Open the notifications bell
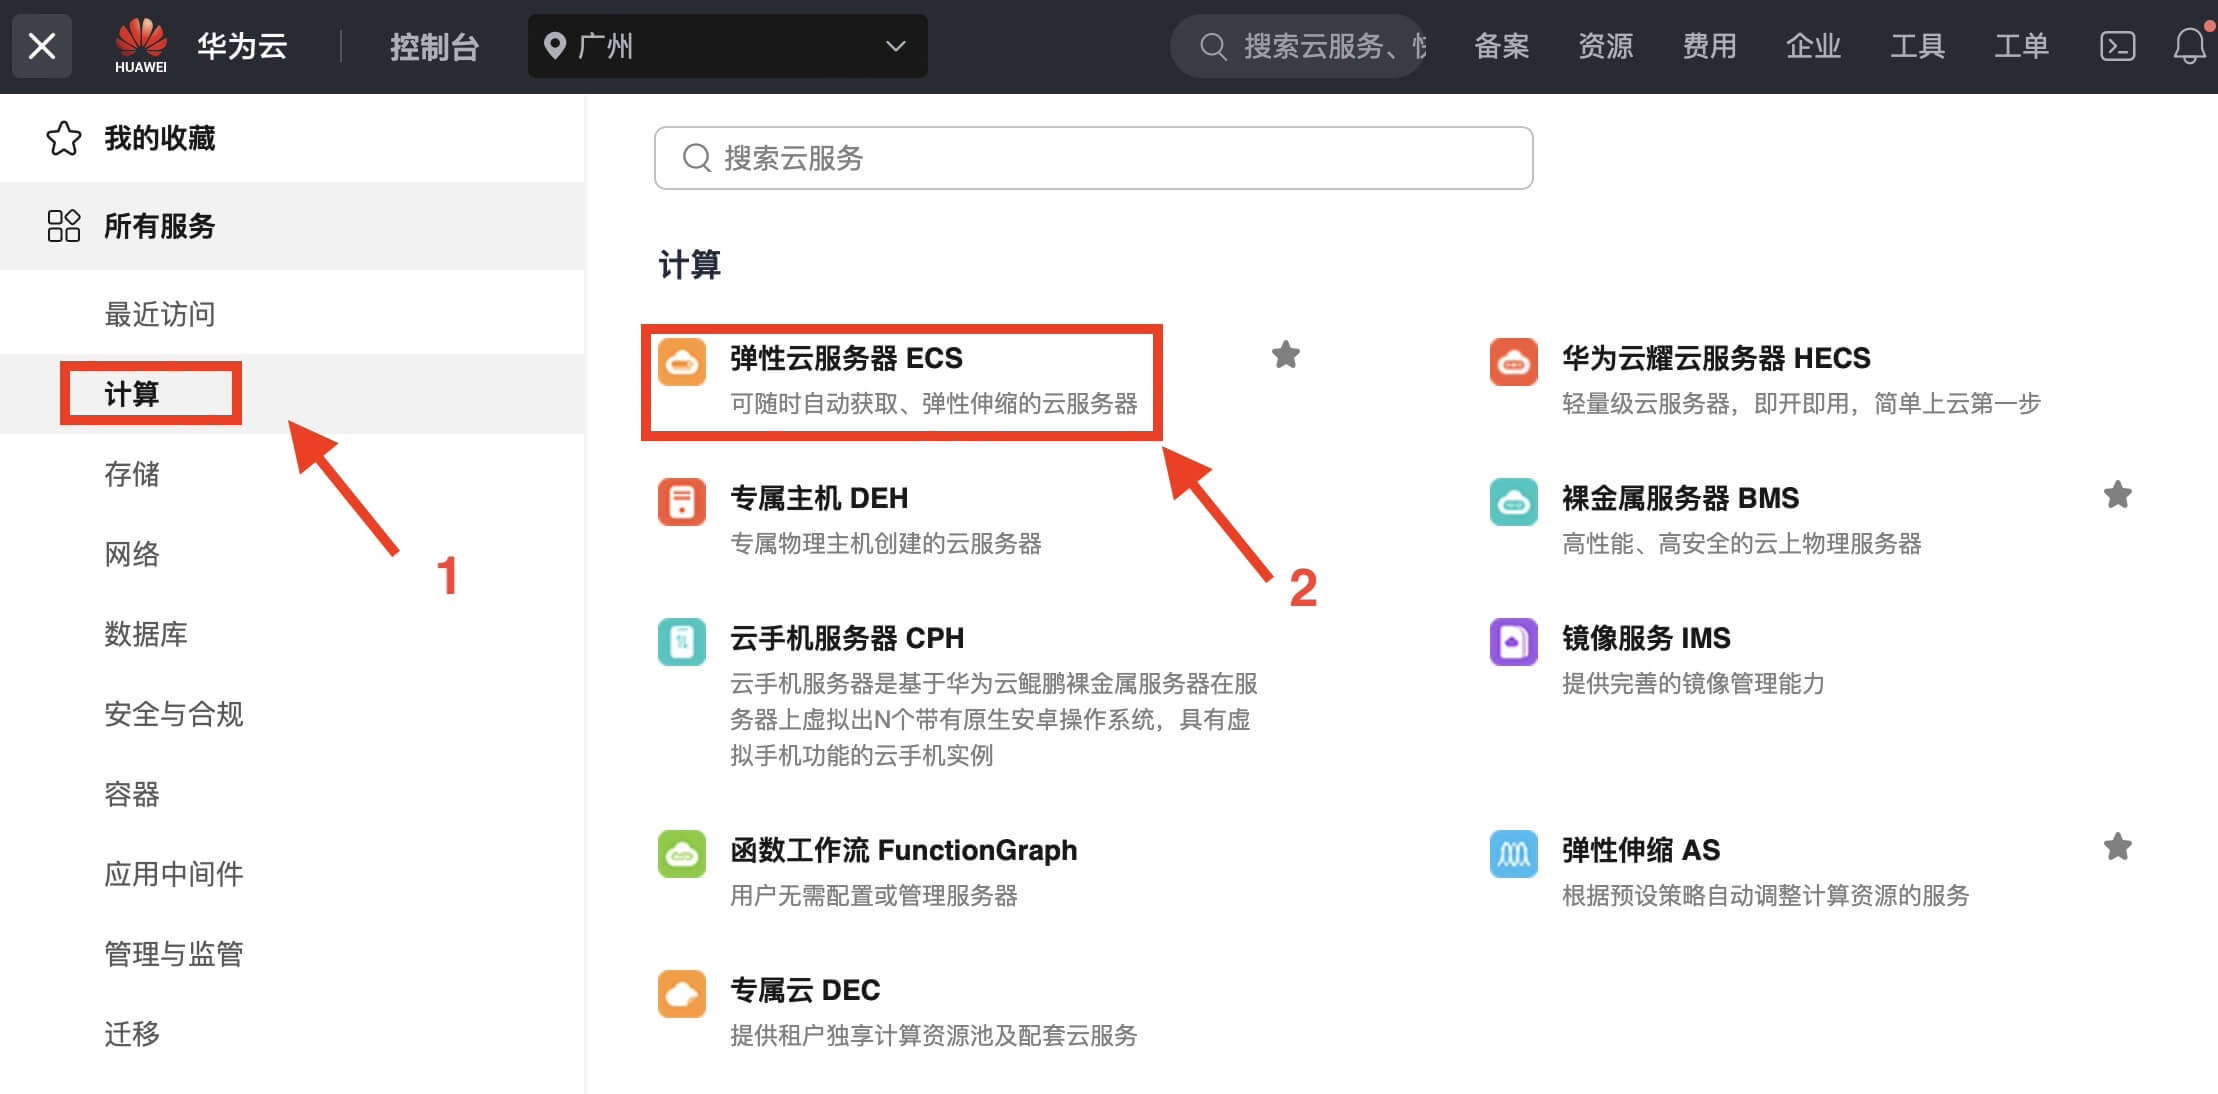This screenshot has width=2218, height=1094. tap(2189, 46)
